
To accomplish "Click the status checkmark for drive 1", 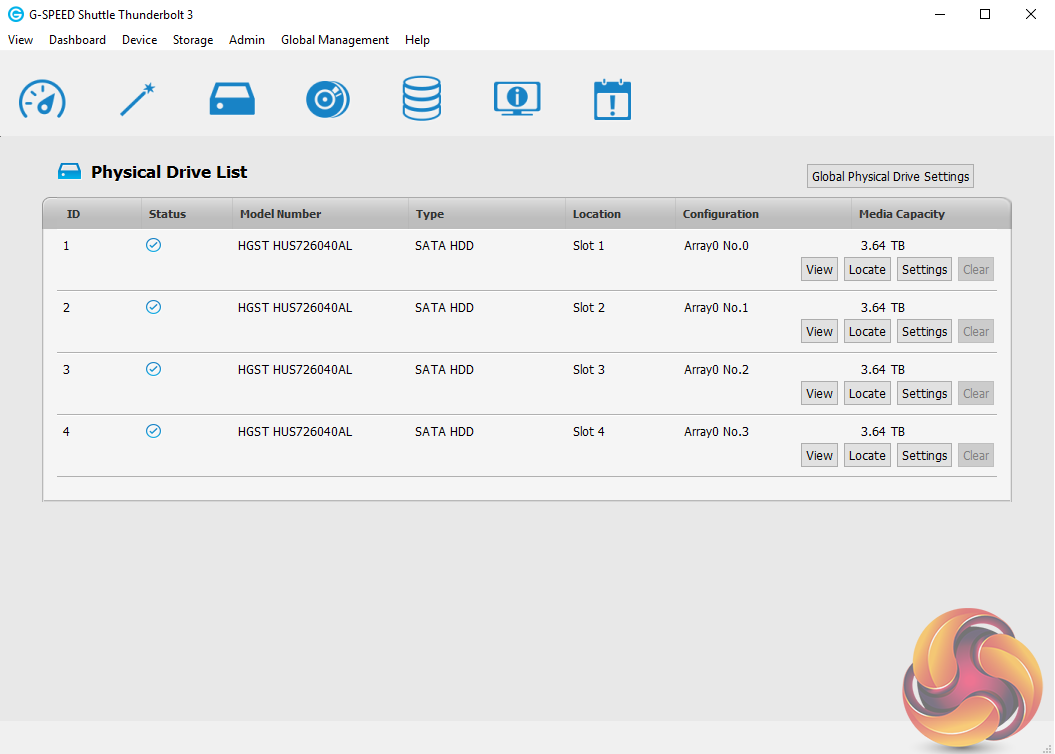I will coord(153,245).
